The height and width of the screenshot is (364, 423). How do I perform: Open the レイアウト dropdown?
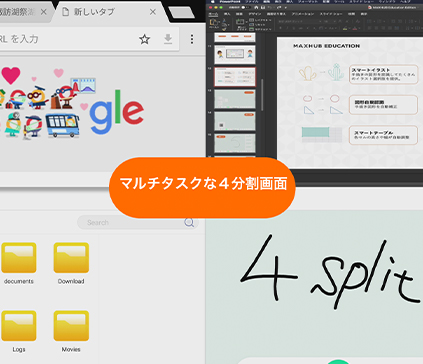[260, 20]
